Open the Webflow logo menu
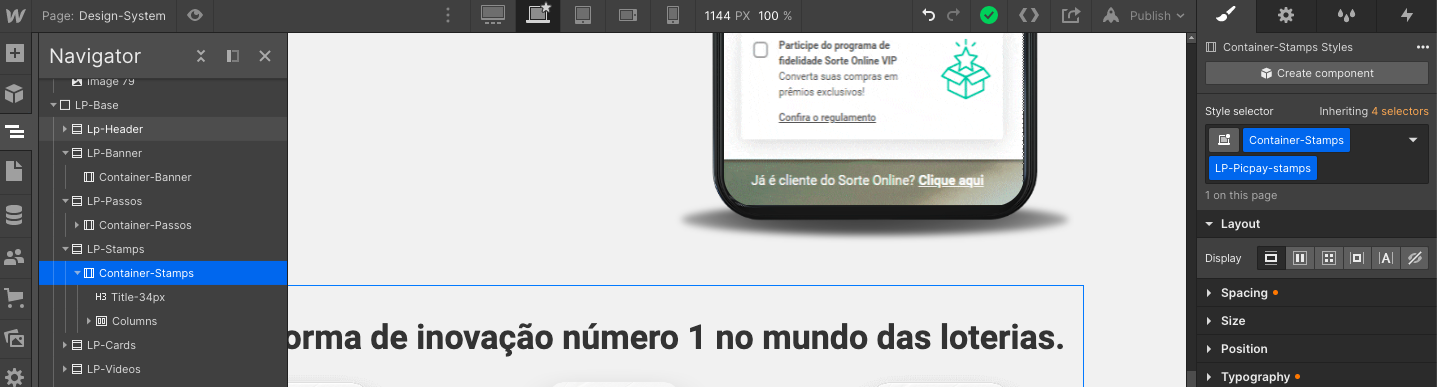This screenshot has width=1437, height=387. (14, 15)
